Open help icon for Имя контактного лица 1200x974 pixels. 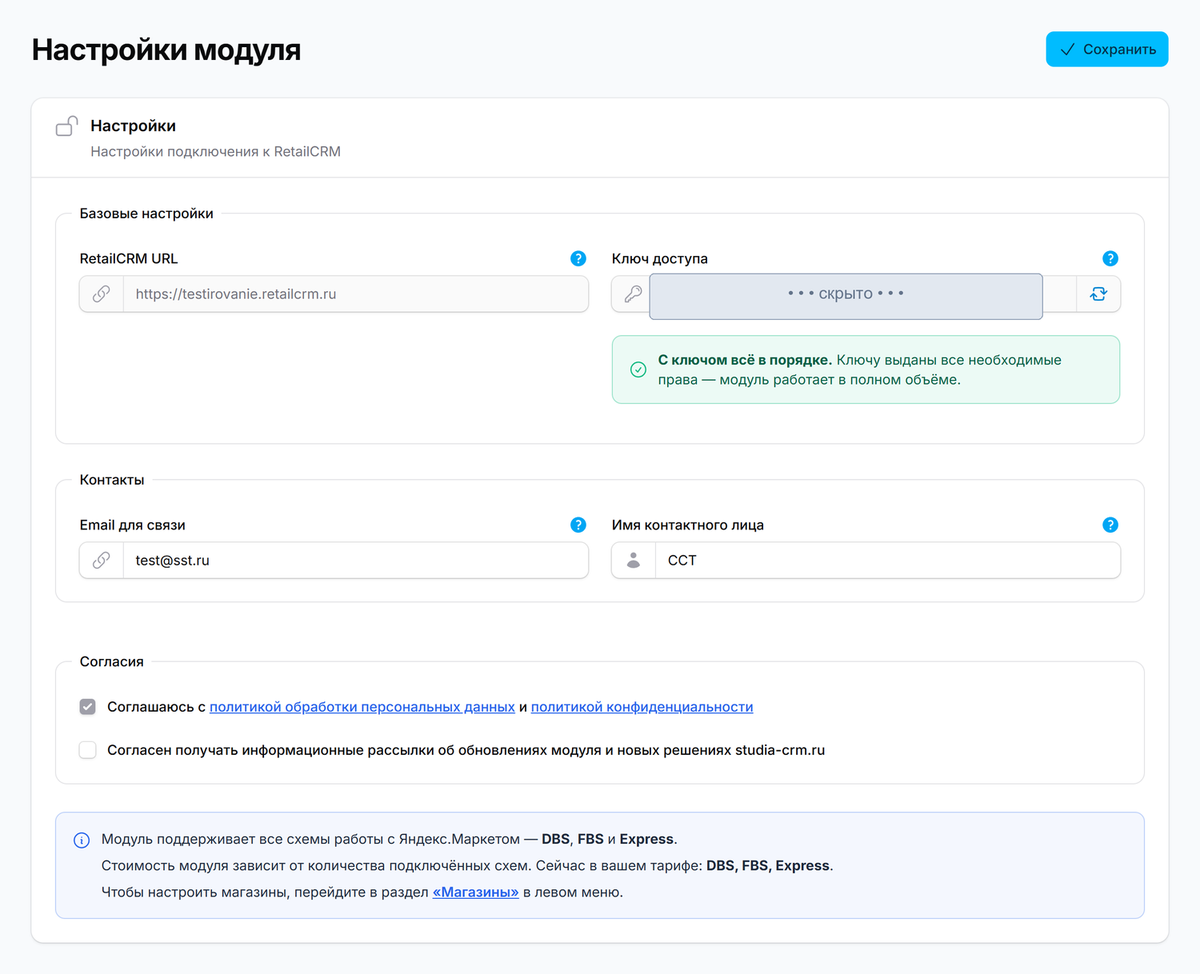click(1110, 524)
